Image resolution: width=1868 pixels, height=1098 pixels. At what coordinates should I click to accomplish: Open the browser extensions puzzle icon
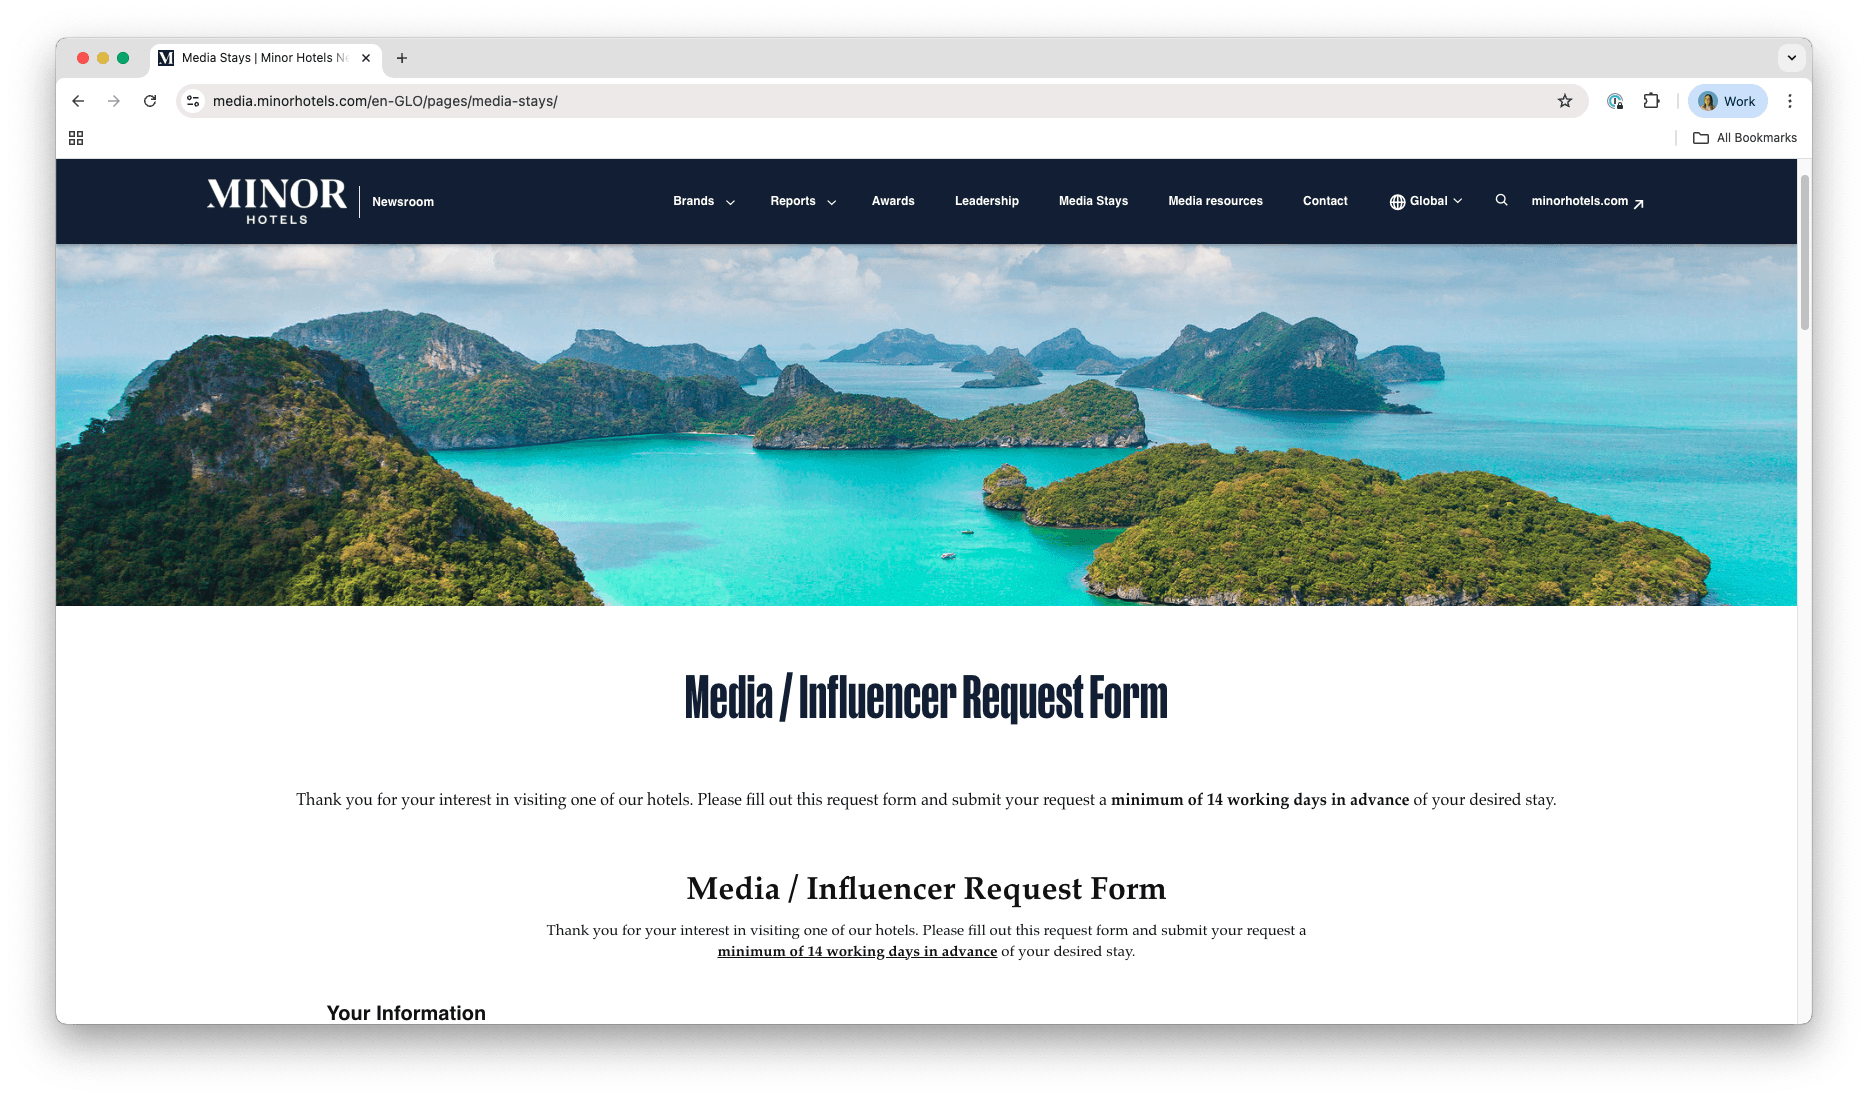[1651, 101]
